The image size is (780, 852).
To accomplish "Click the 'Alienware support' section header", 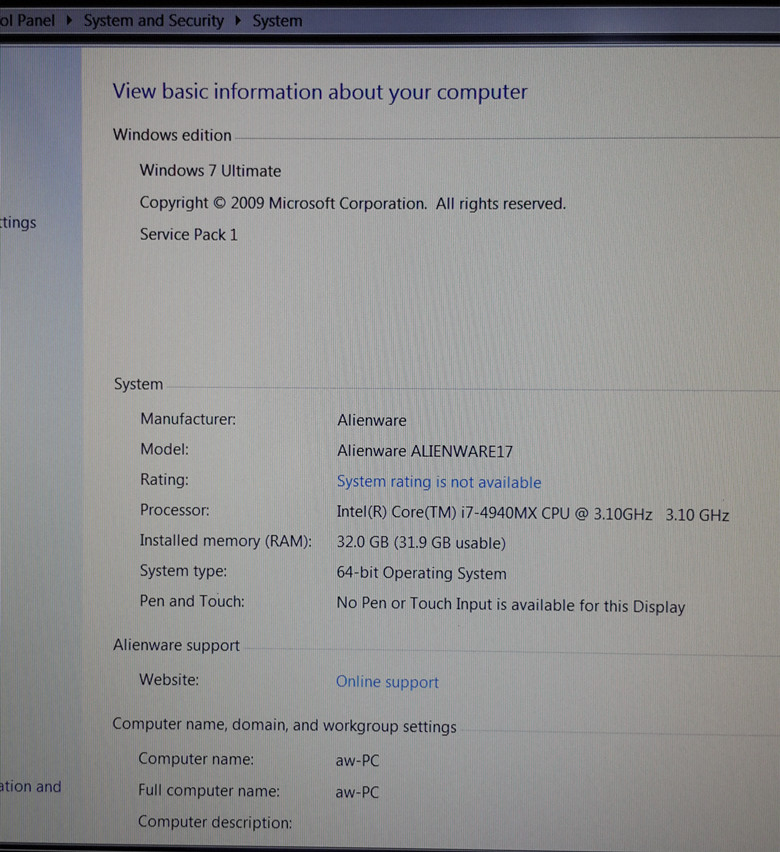I will (176, 646).
